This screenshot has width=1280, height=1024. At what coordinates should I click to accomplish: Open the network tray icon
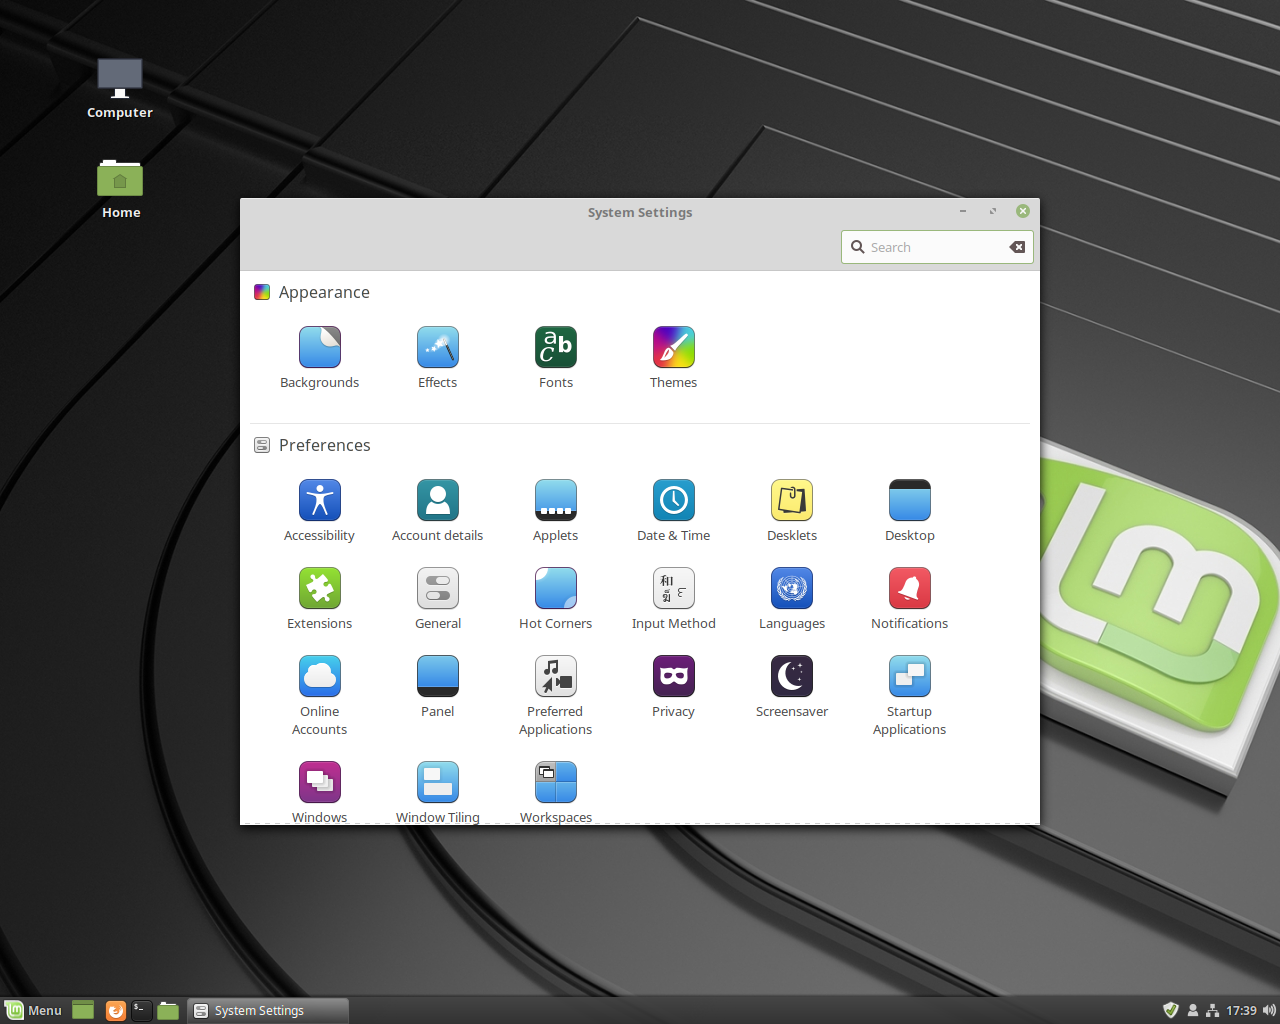coord(1212,1010)
